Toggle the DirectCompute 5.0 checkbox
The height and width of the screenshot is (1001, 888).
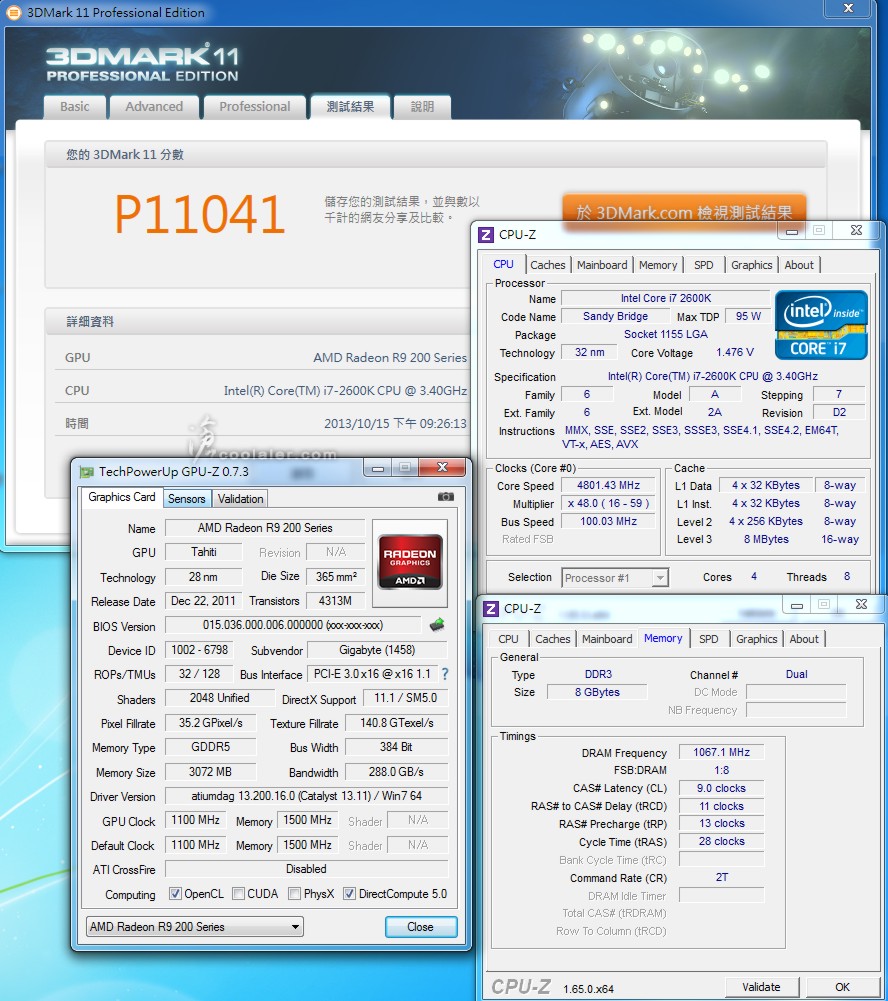(x=349, y=894)
